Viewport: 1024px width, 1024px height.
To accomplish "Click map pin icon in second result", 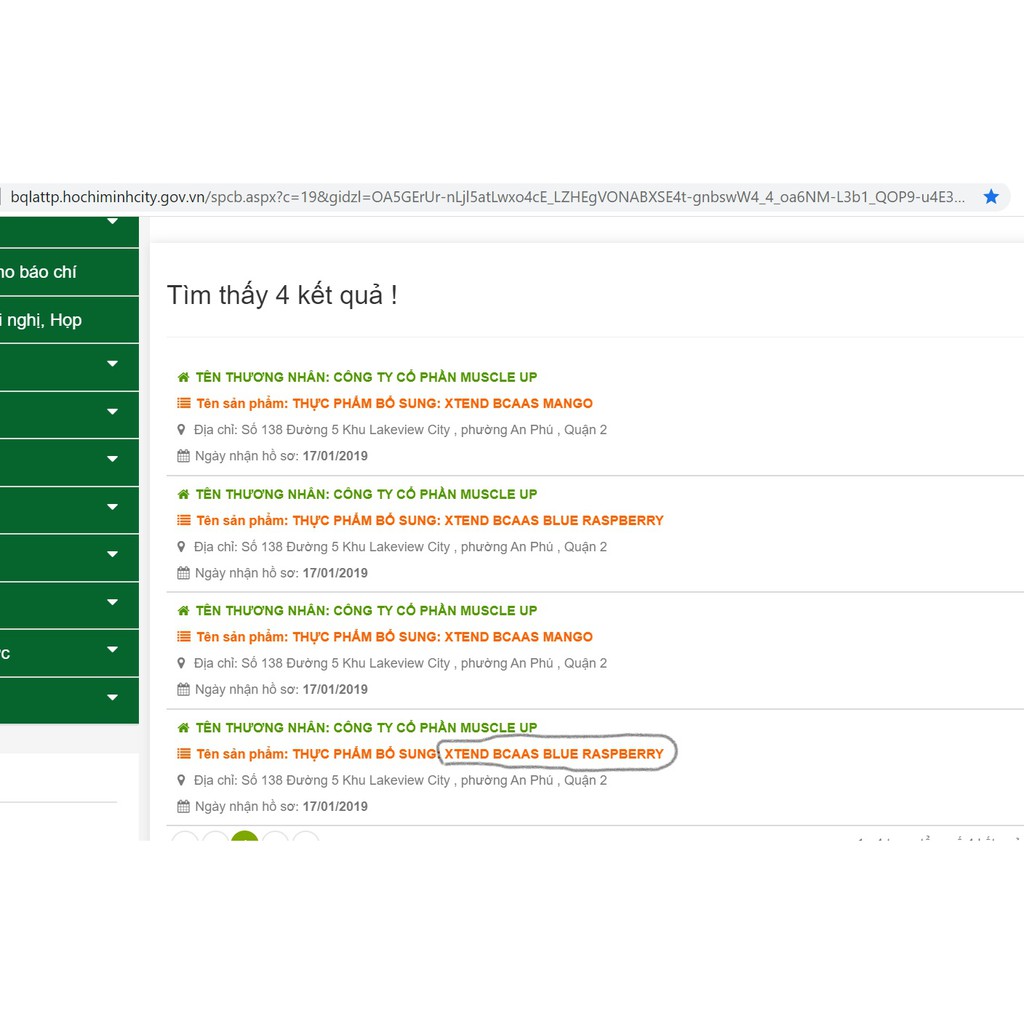I will pyautogui.click(x=182, y=547).
